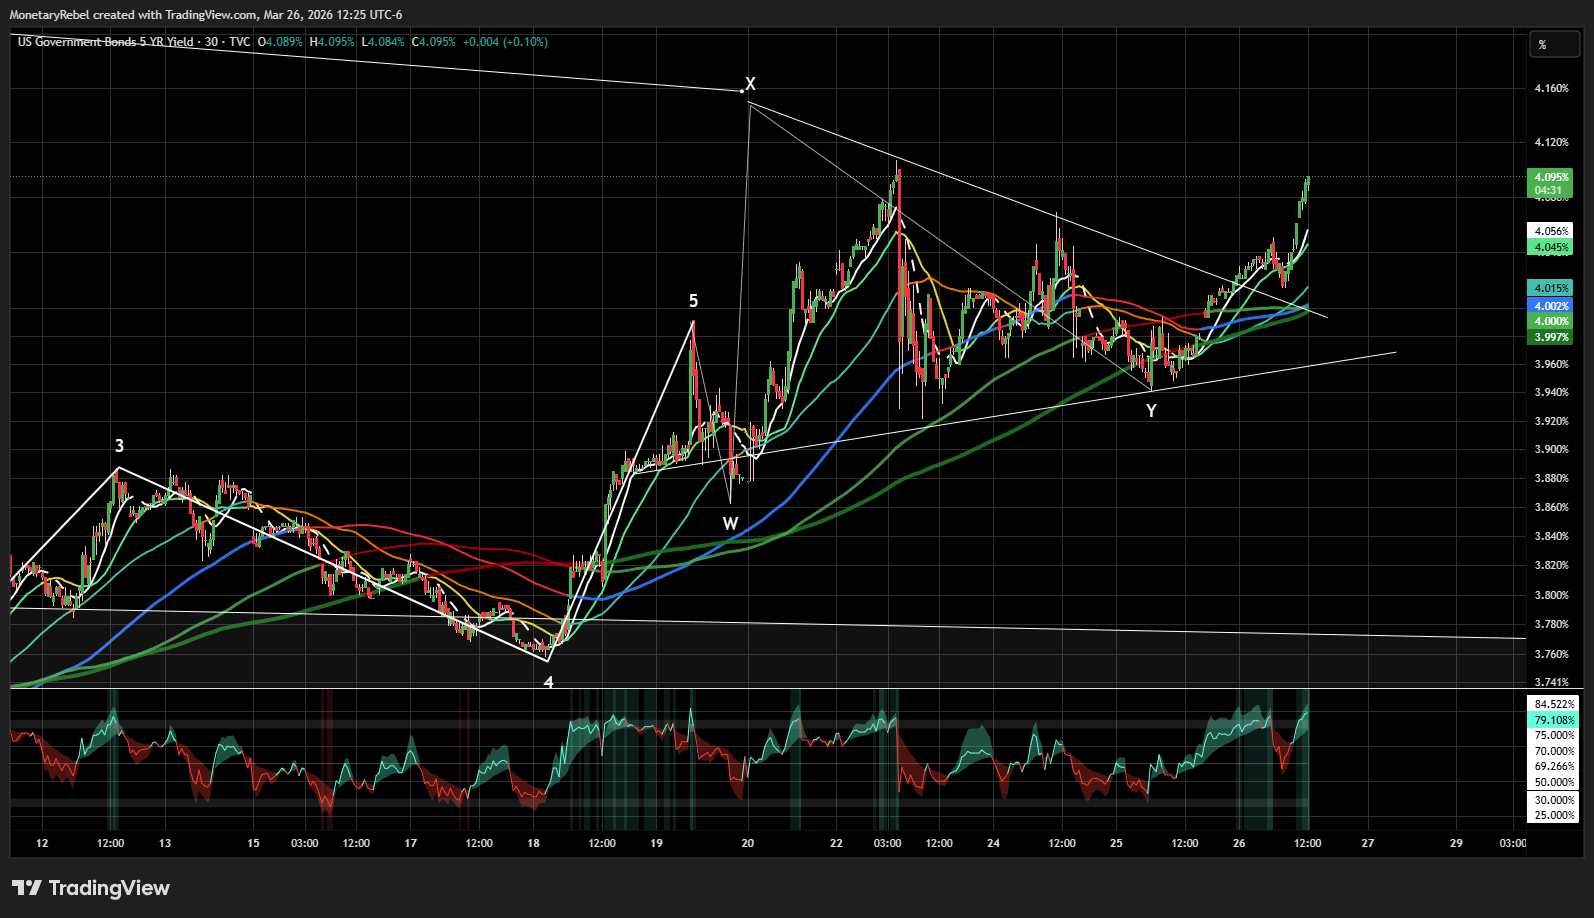Click the 50.000% indicator scale value
Image resolution: width=1594 pixels, height=918 pixels.
coord(1554,782)
